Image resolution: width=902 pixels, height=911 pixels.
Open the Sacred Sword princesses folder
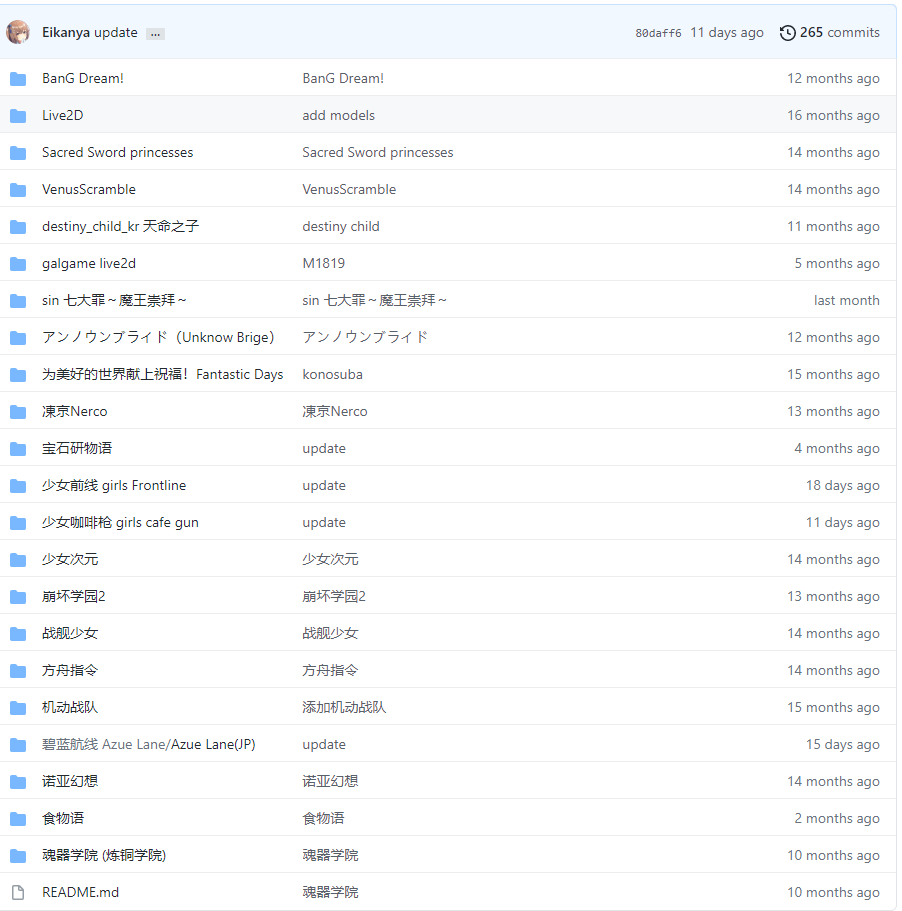tap(117, 153)
